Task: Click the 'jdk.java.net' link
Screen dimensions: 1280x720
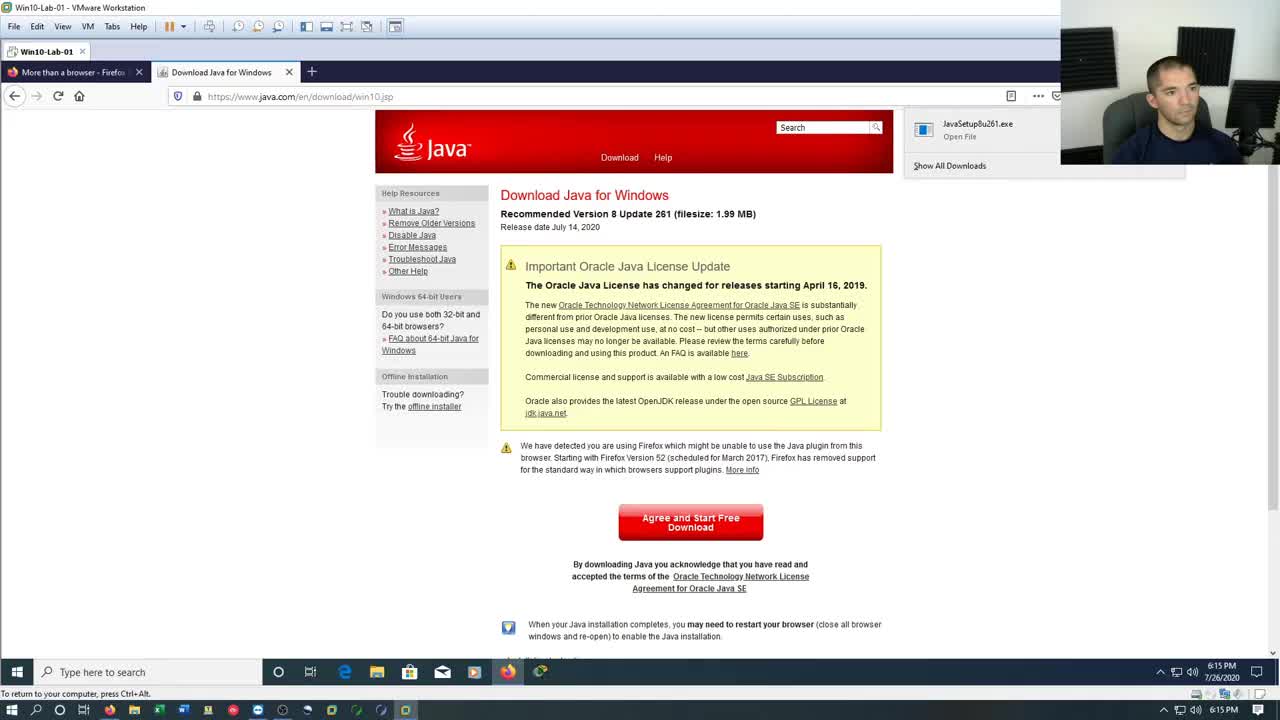Action: click(x=545, y=413)
